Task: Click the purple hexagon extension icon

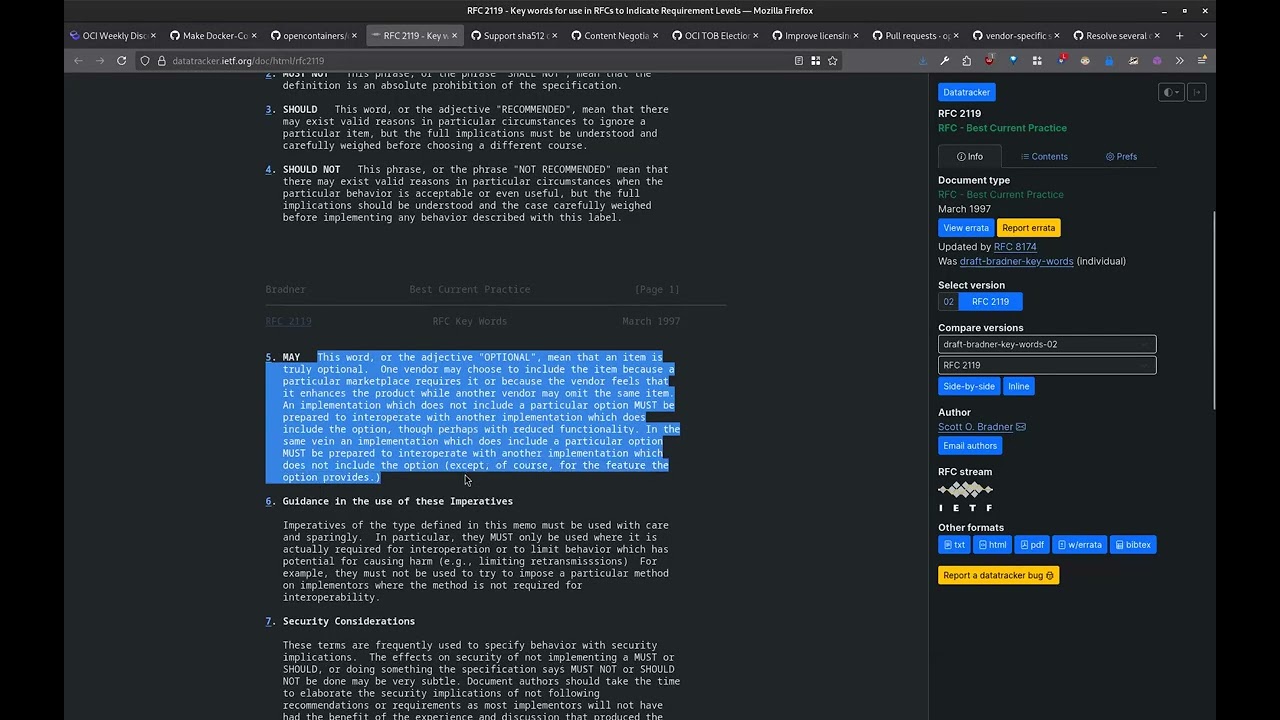Action: point(1157,61)
